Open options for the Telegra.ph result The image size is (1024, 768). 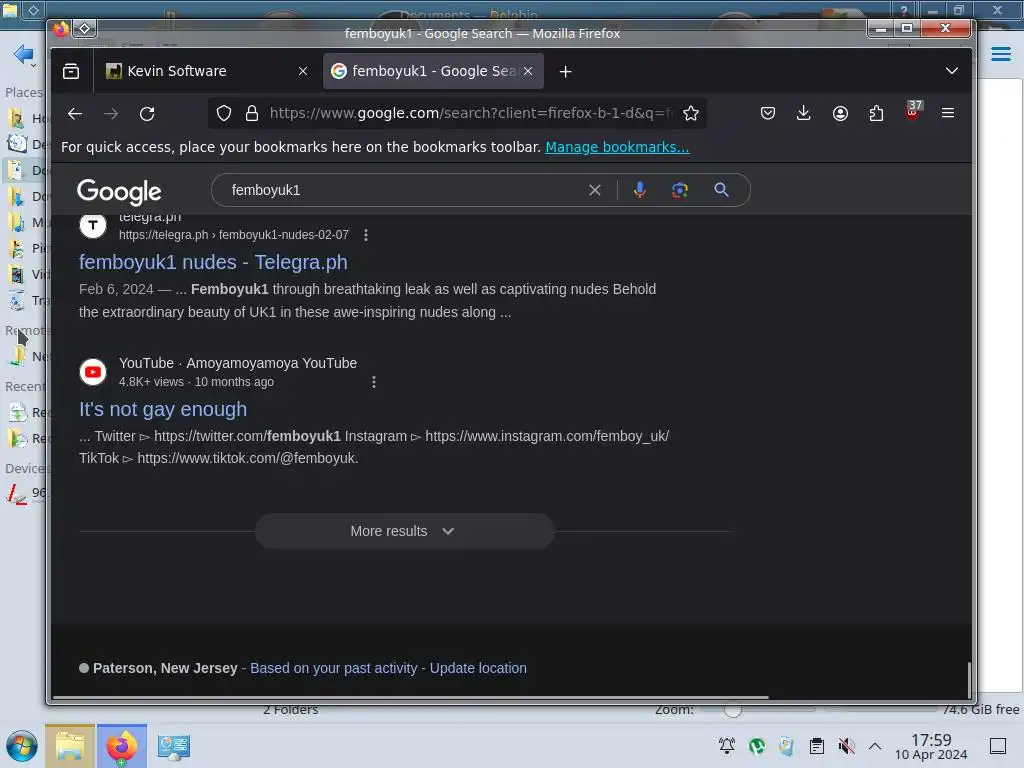(366, 235)
